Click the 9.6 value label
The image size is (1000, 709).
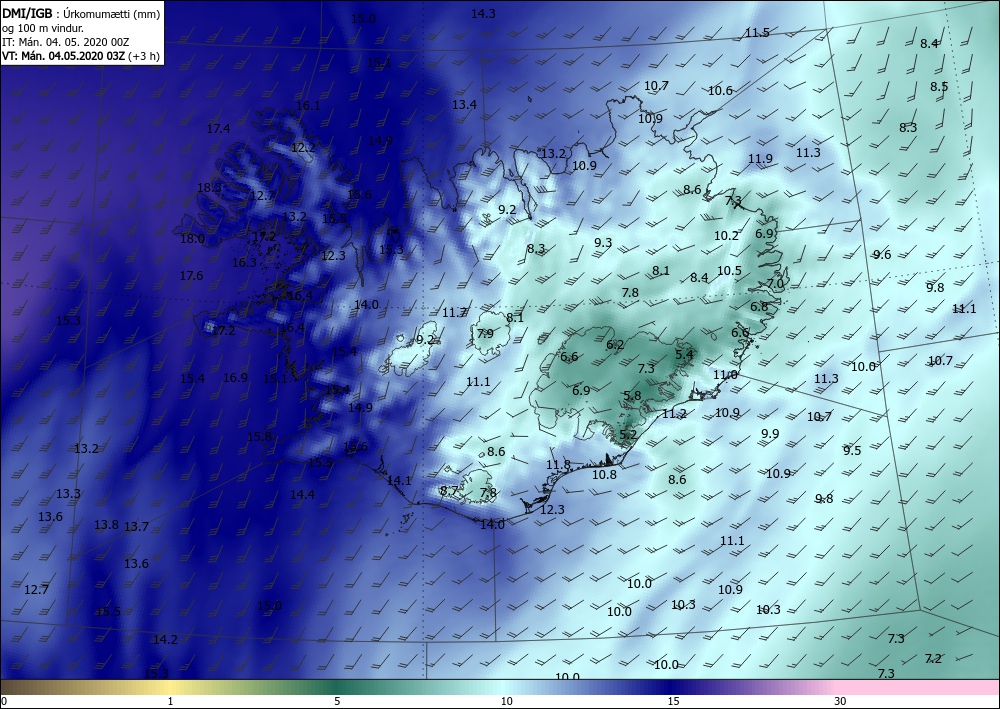click(x=881, y=254)
